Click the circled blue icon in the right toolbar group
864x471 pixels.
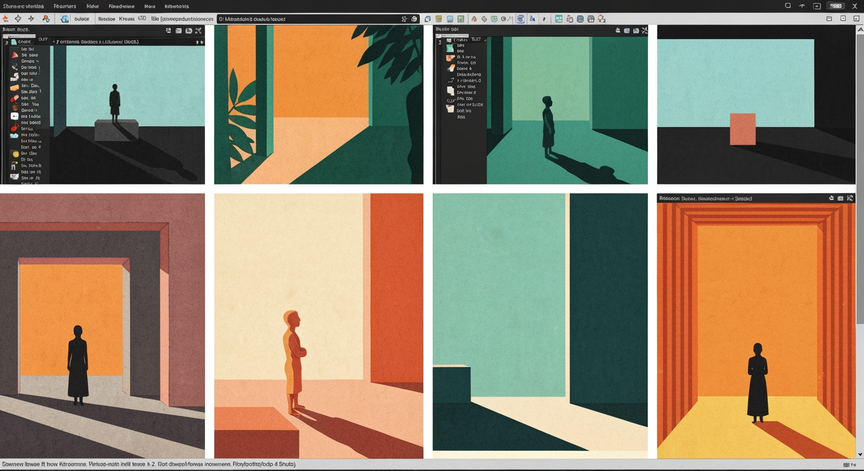pyautogui.click(x=521, y=19)
